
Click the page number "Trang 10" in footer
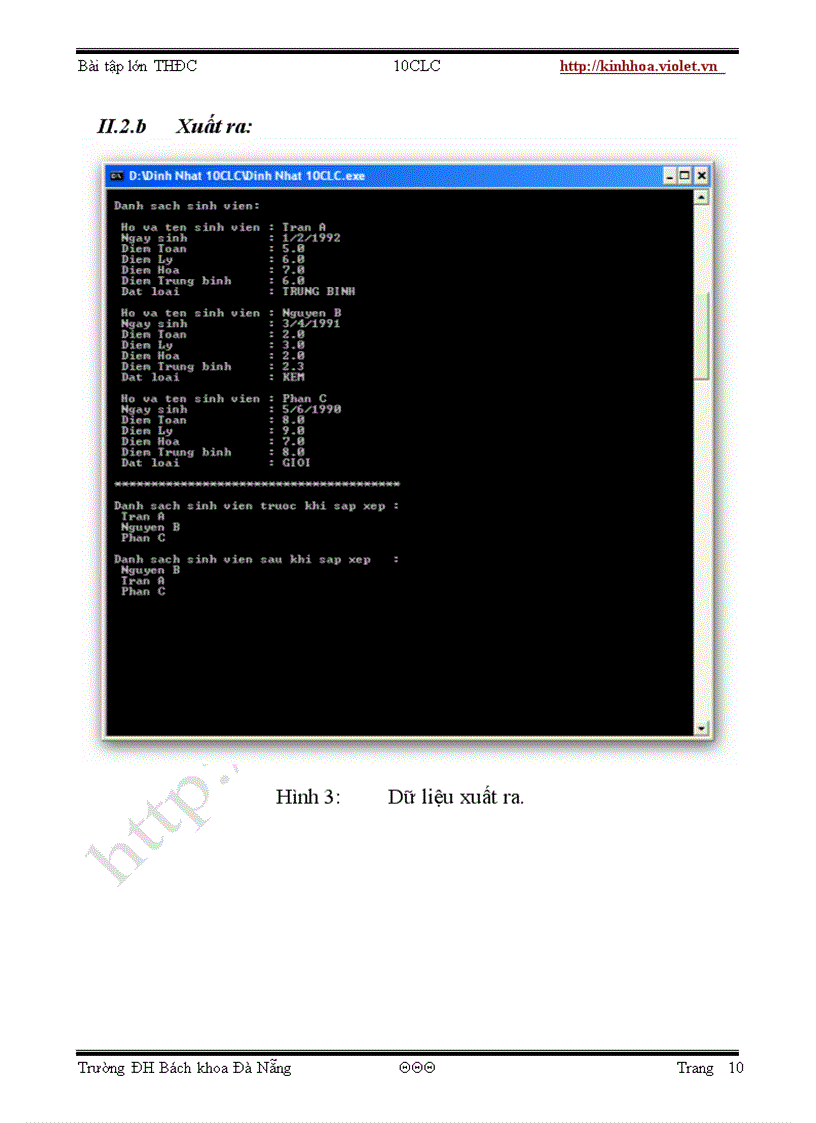pyautogui.click(x=710, y=1068)
